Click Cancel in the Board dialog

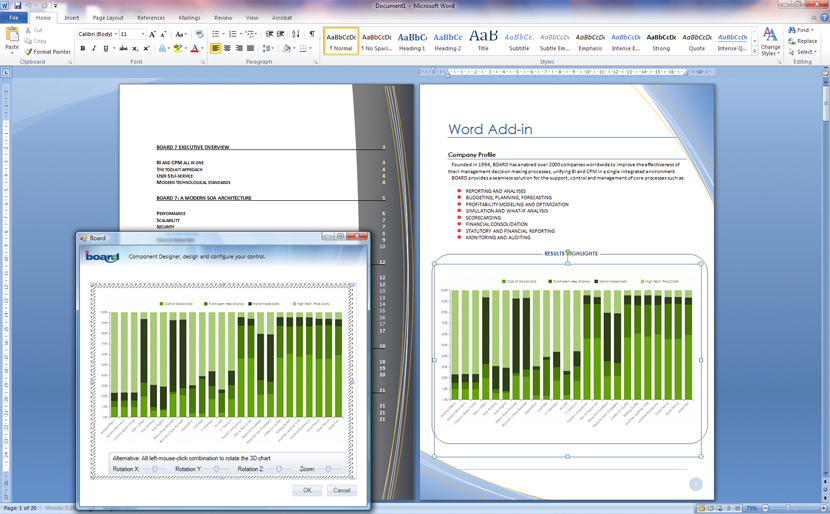tap(341, 490)
